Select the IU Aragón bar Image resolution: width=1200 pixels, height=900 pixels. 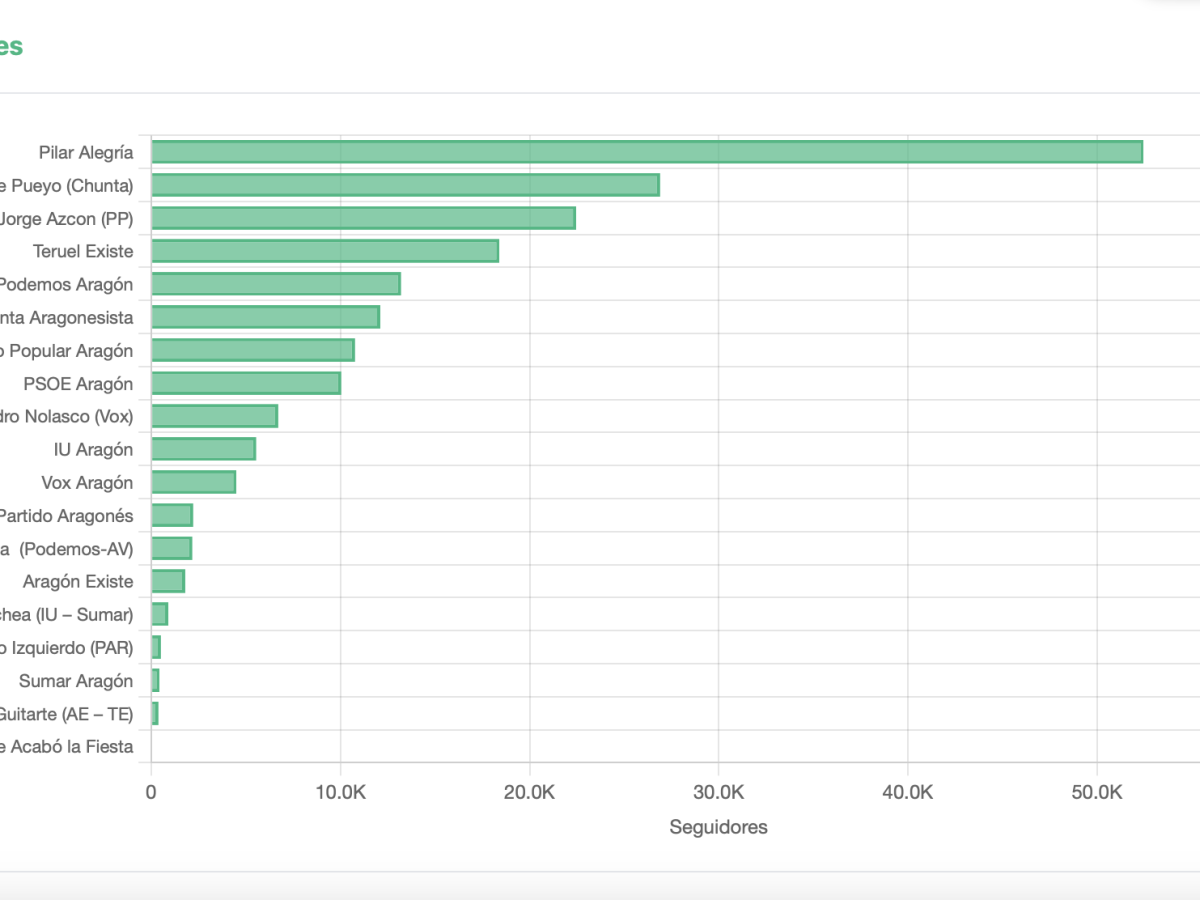coord(200,449)
